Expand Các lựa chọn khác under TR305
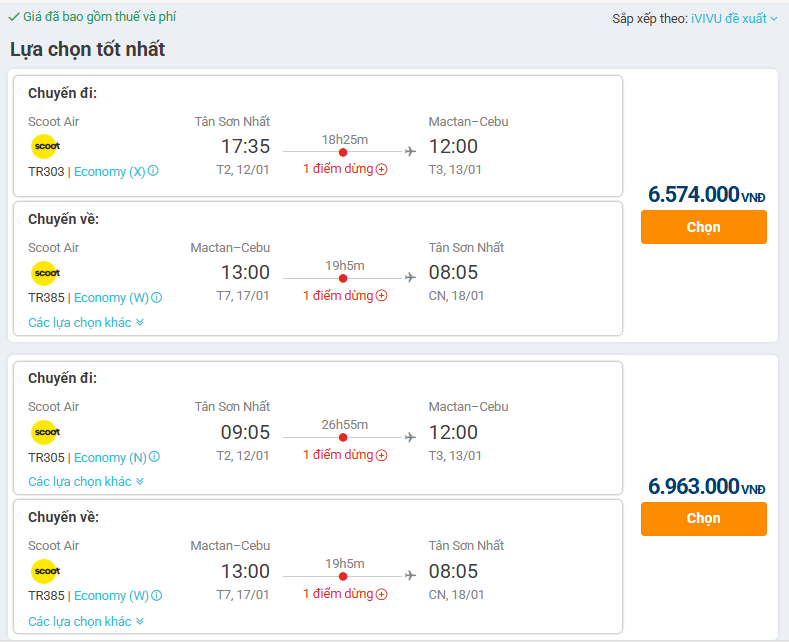Screen dimensions: 789x642 click(86, 481)
